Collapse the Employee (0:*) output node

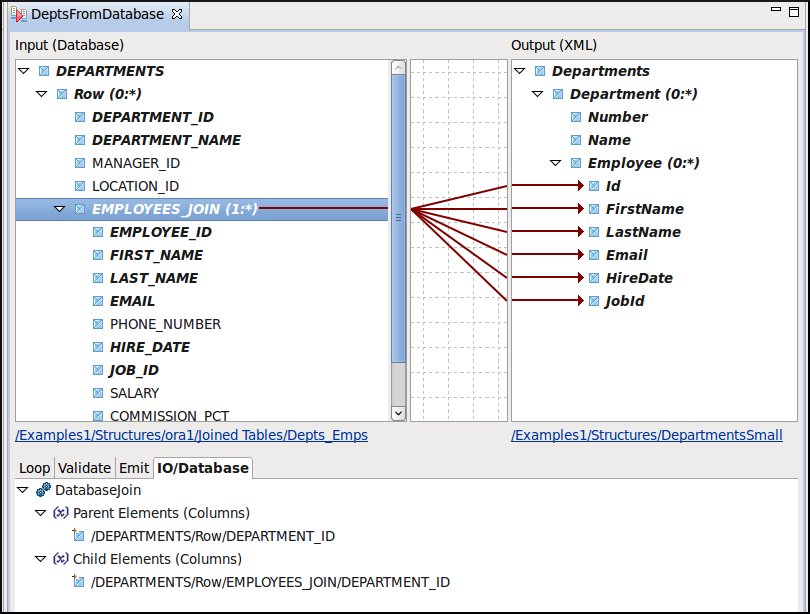[556, 163]
